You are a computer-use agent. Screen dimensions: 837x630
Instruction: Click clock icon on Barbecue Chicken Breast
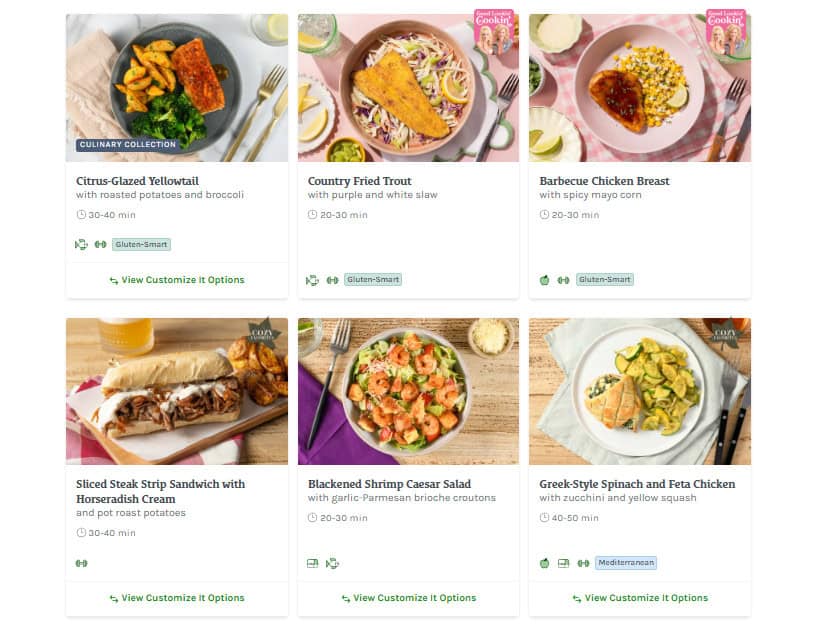pos(544,215)
